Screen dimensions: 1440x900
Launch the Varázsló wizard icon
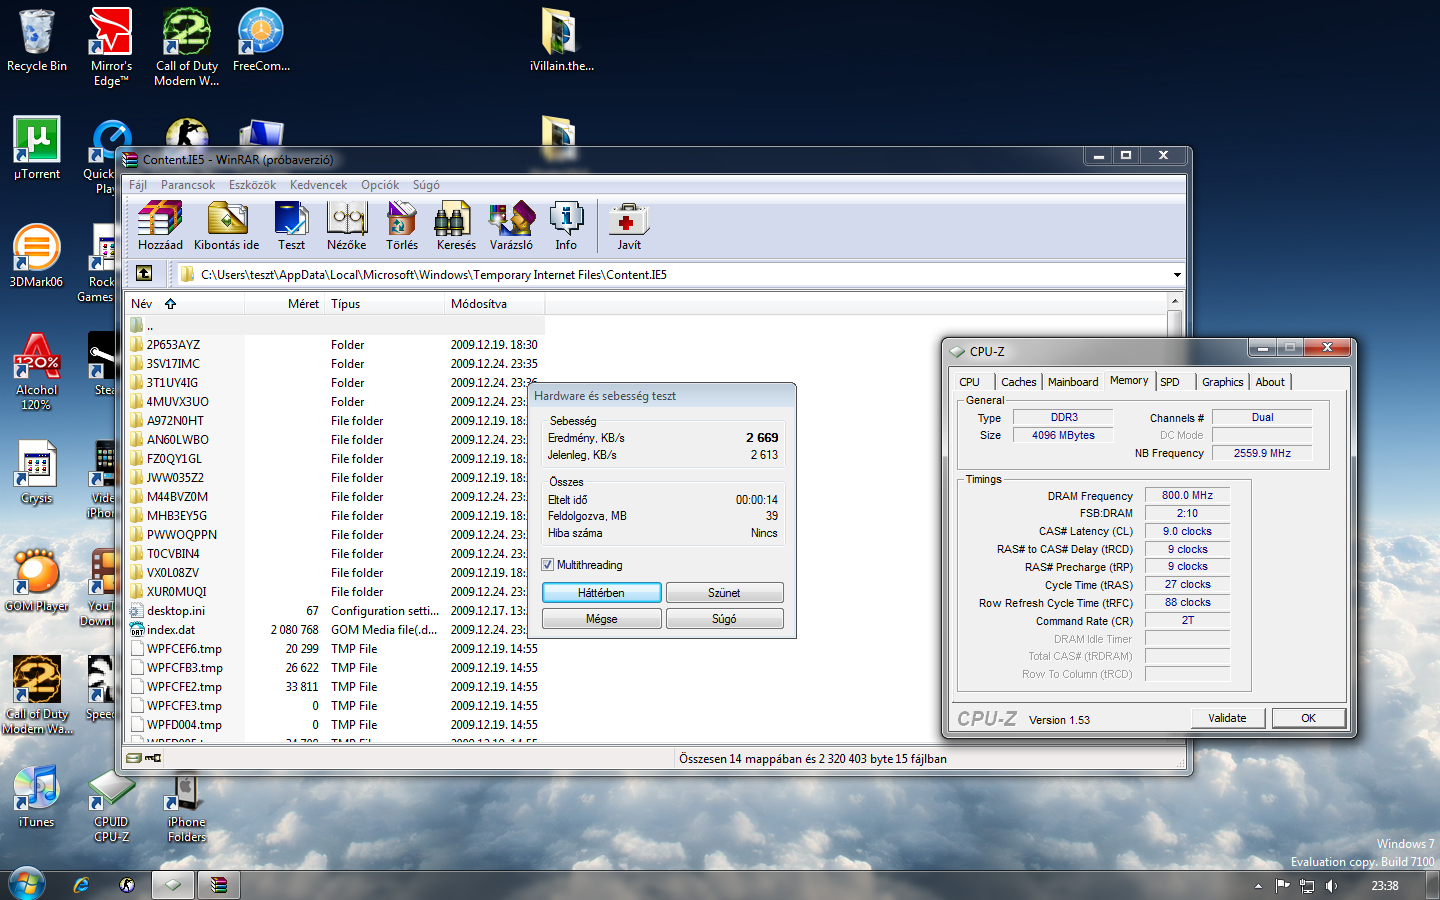click(511, 226)
